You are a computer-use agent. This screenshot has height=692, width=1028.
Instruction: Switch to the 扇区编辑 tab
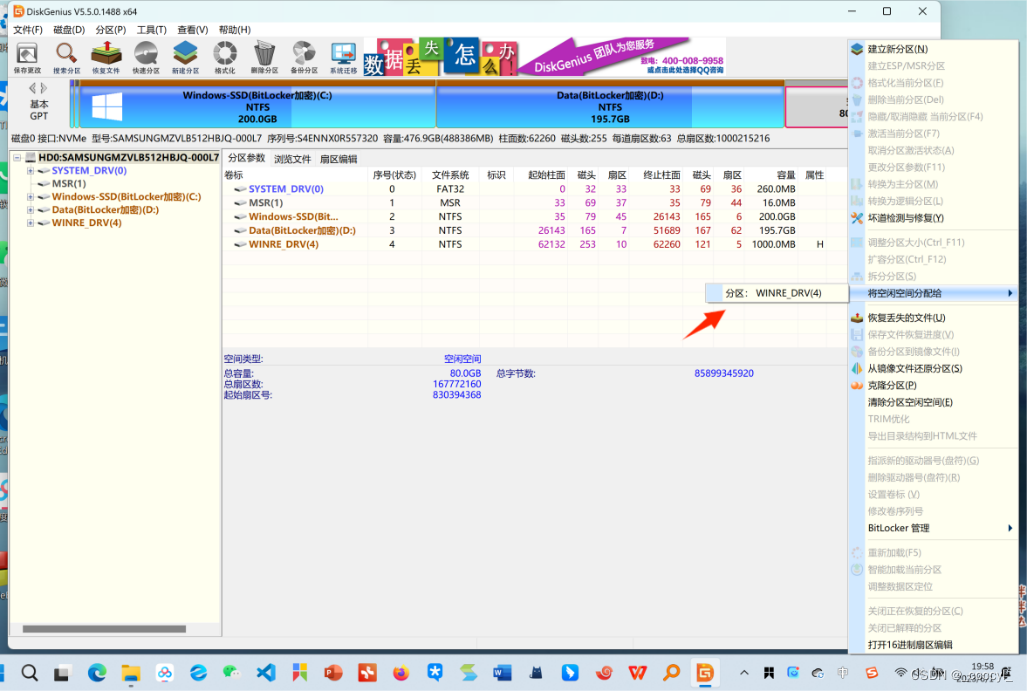pos(338,159)
